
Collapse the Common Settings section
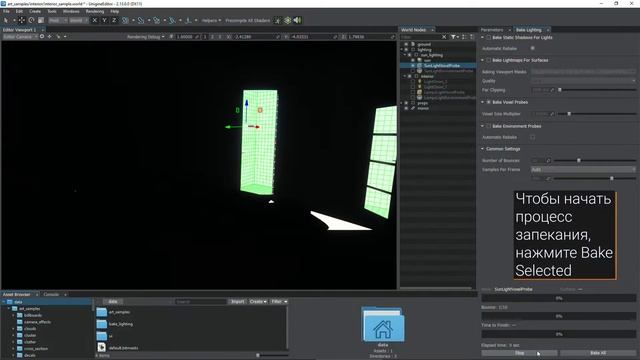[x=482, y=149]
